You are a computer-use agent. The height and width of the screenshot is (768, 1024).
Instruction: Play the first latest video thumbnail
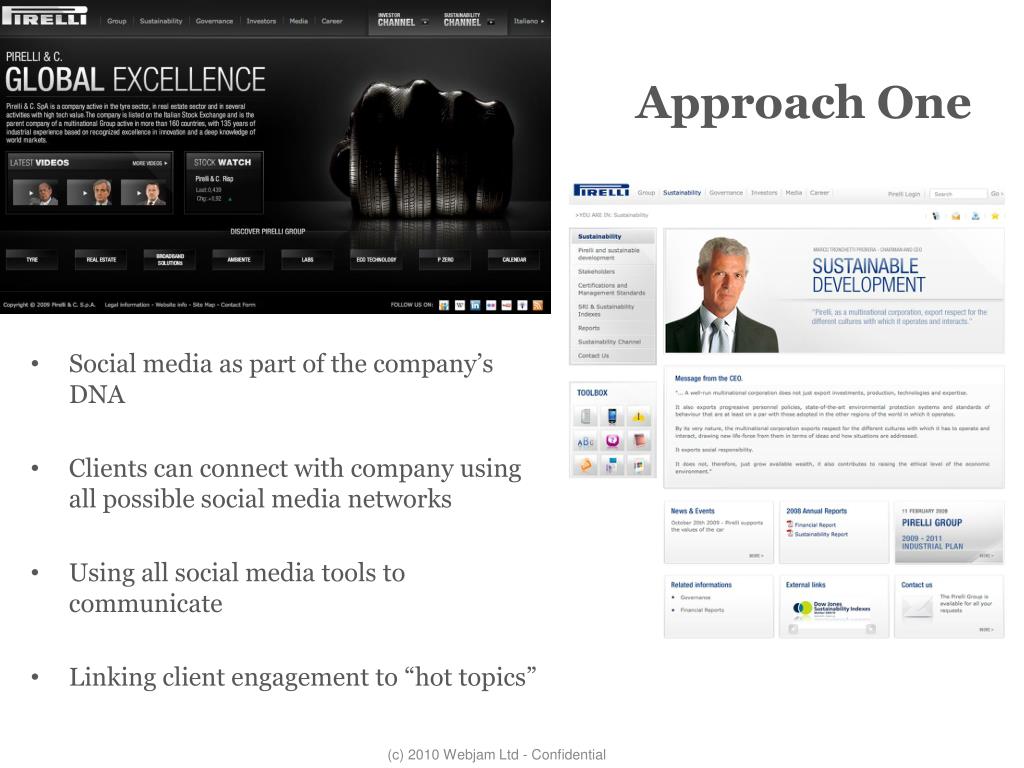[36, 193]
